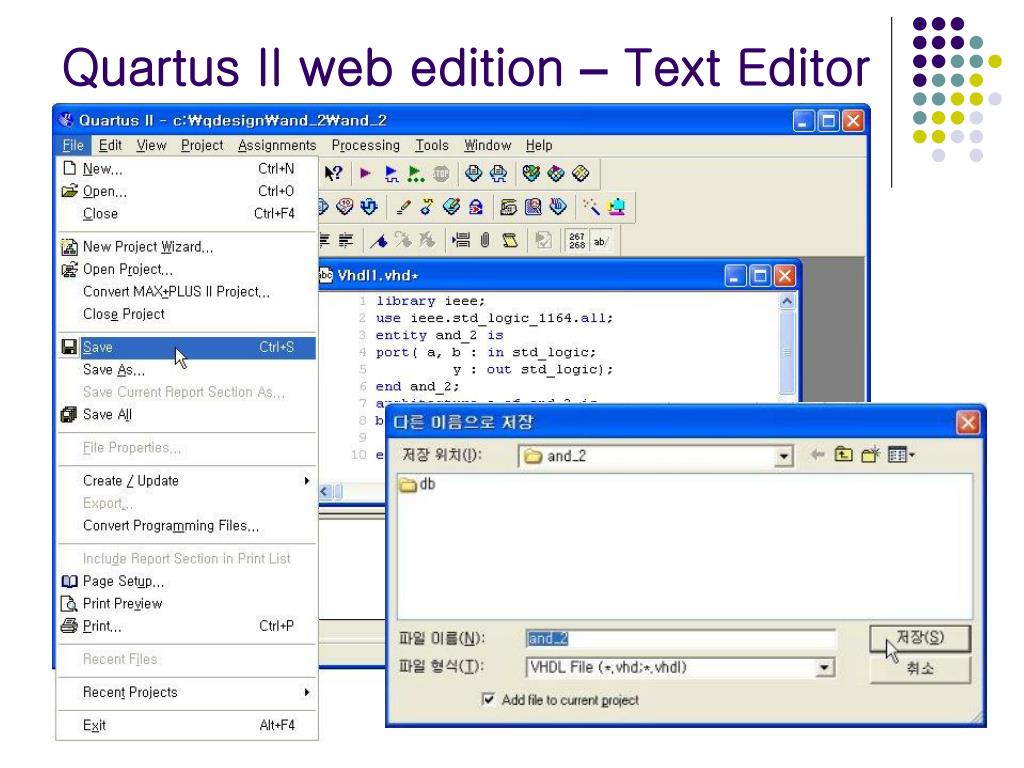The image size is (1024, 768).
Task: Open the VHDL File type dropdown
Action: (825, 667)
